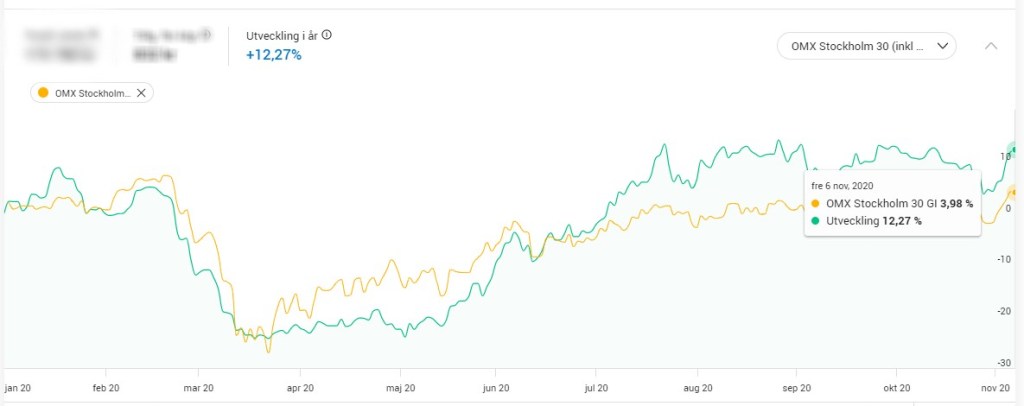Click the yellow endpoint marker on the OMX line

pyautogui.click(x=1014, y=191)
